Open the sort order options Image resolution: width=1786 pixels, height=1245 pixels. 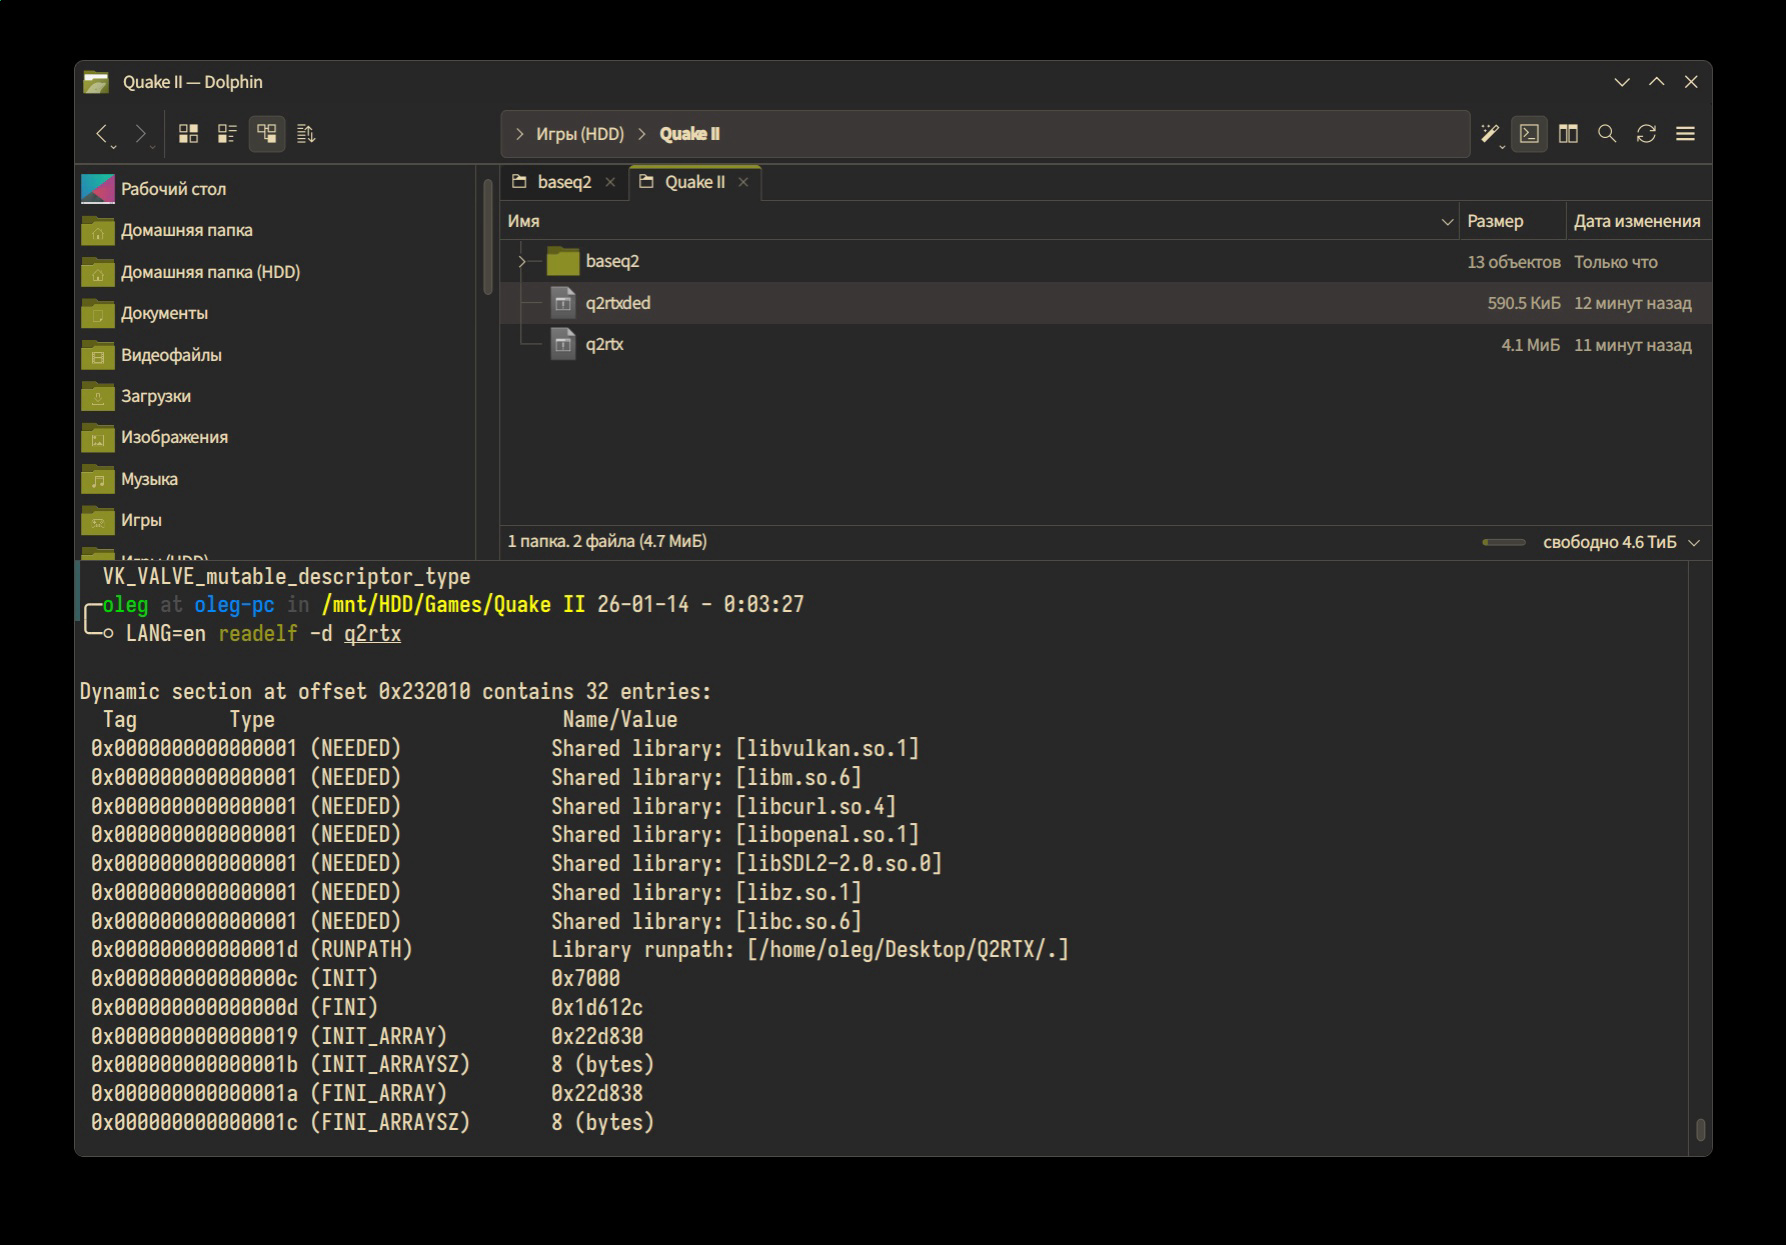coord(306,134)
